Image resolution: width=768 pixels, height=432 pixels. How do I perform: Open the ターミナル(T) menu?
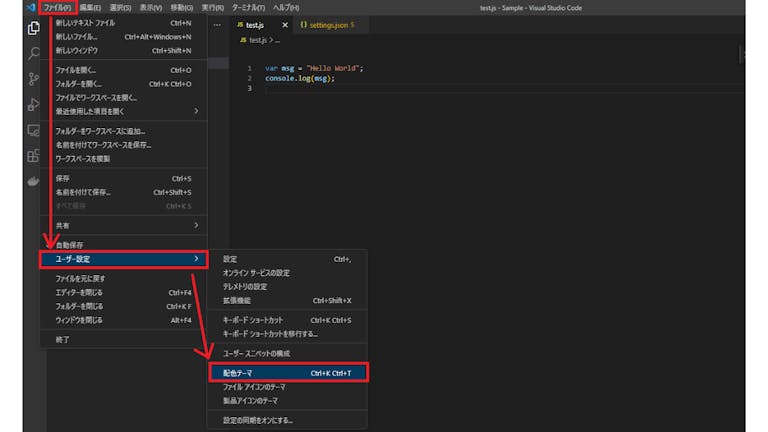248,8
